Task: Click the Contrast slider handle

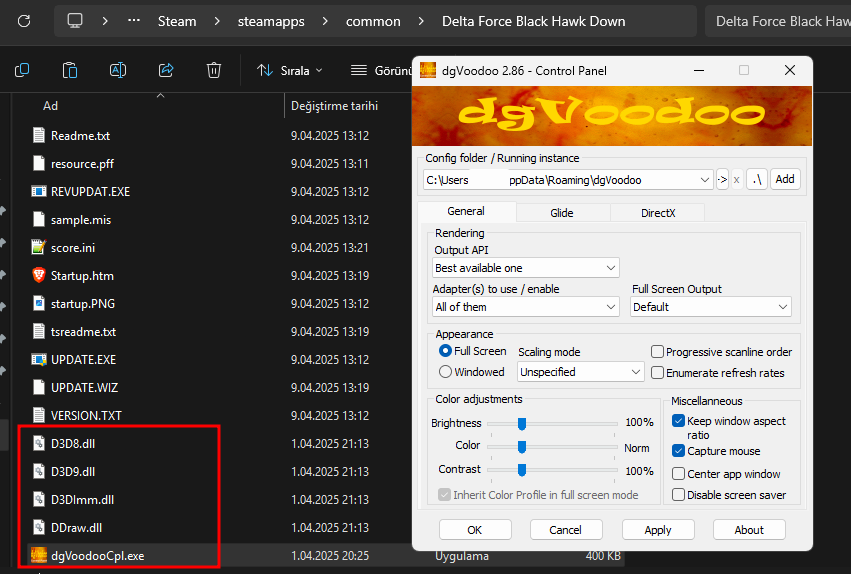Action: click(x=522, y=470)
